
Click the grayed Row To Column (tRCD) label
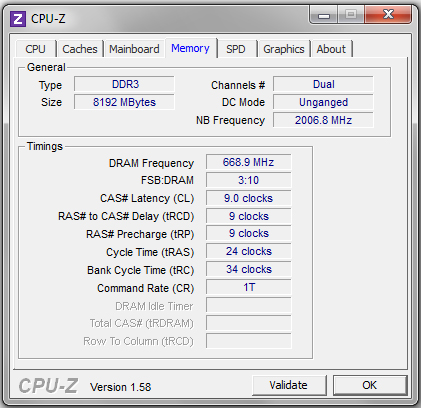pyautogui.click(x=138, y=341)
